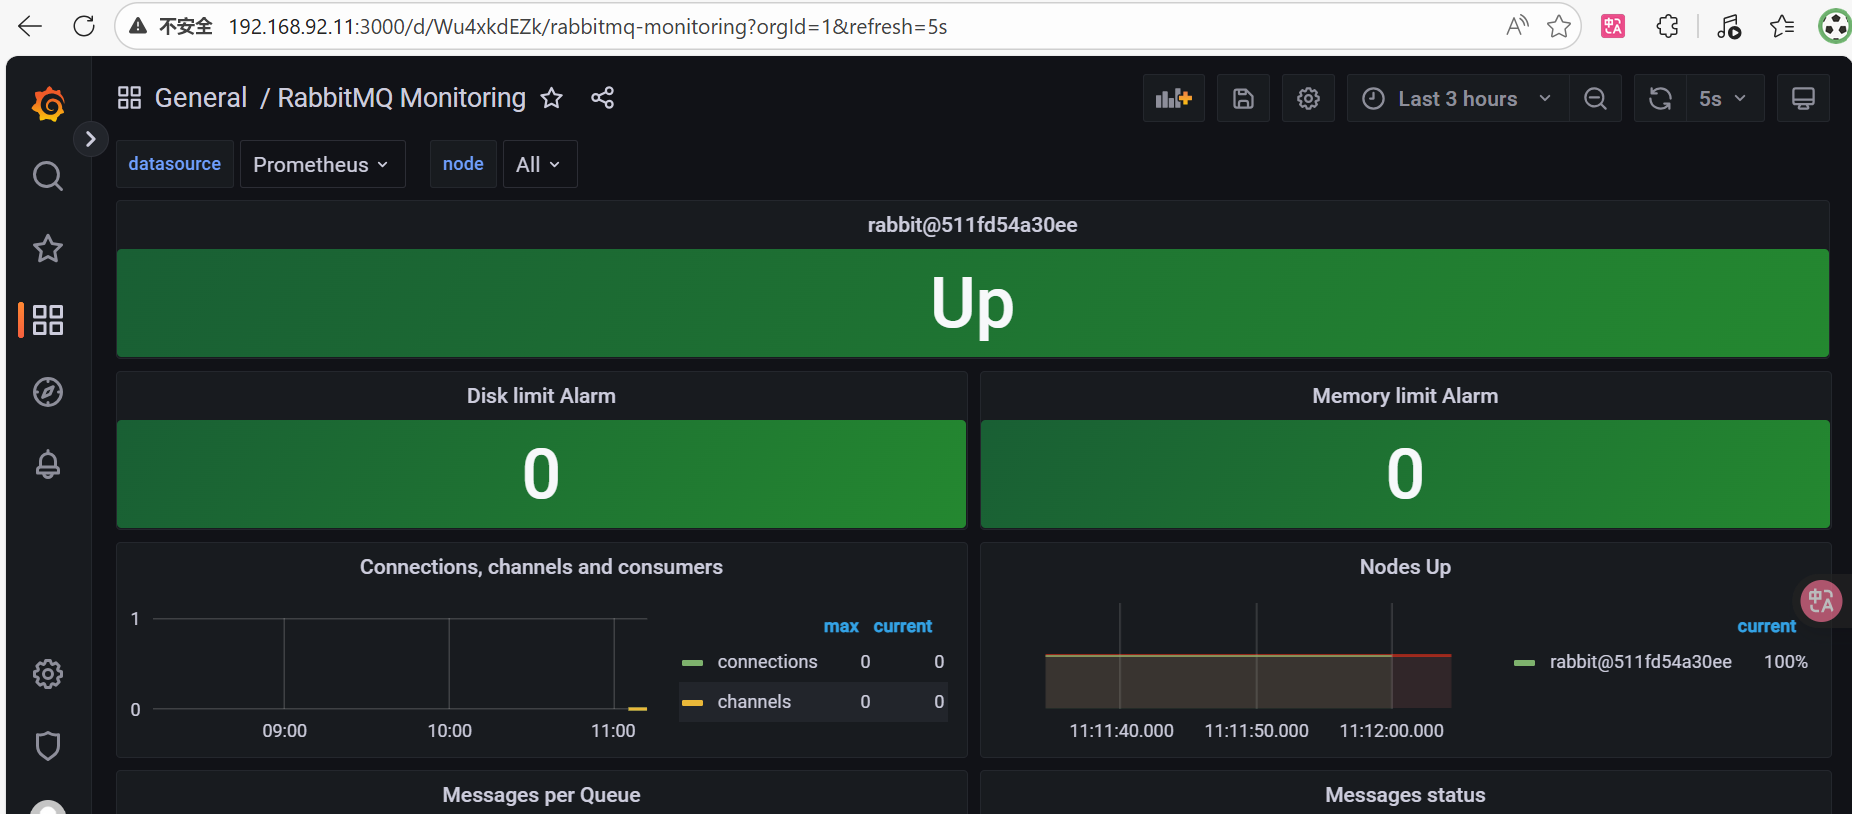This screenshot has height=814, width=1852.
Task: Sort legend by the max column
Action: 841,626
